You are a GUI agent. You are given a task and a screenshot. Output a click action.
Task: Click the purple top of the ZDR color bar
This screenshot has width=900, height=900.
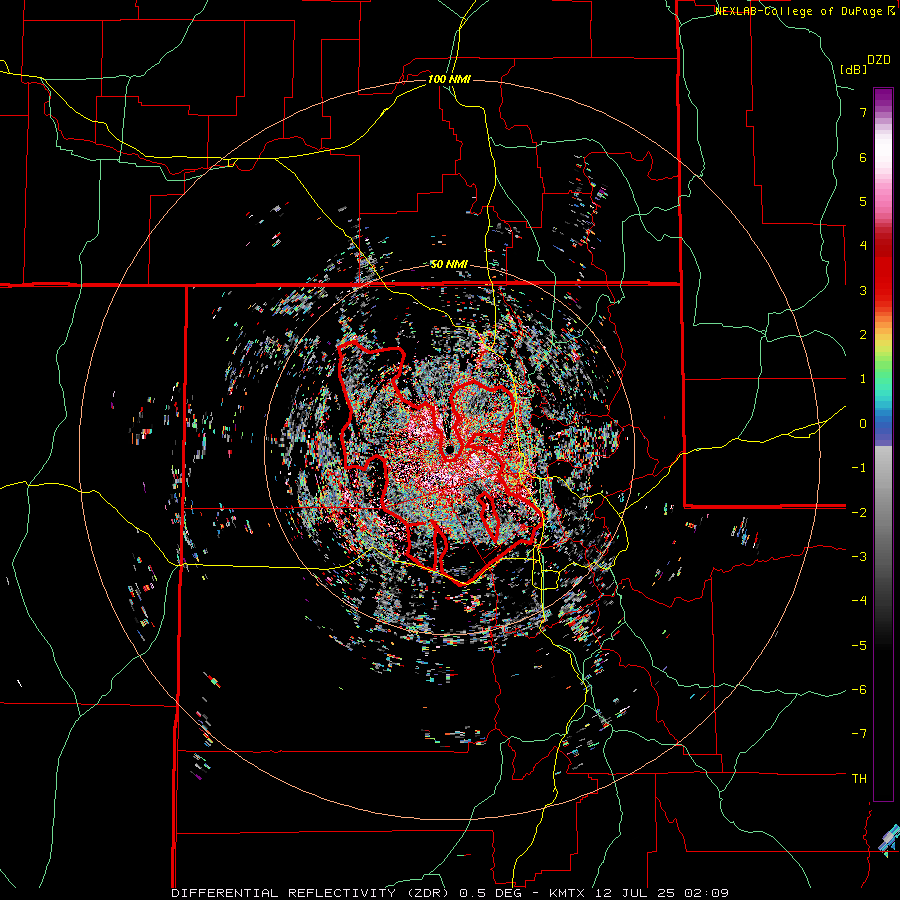pyautogui.click(x=883, y=98)
